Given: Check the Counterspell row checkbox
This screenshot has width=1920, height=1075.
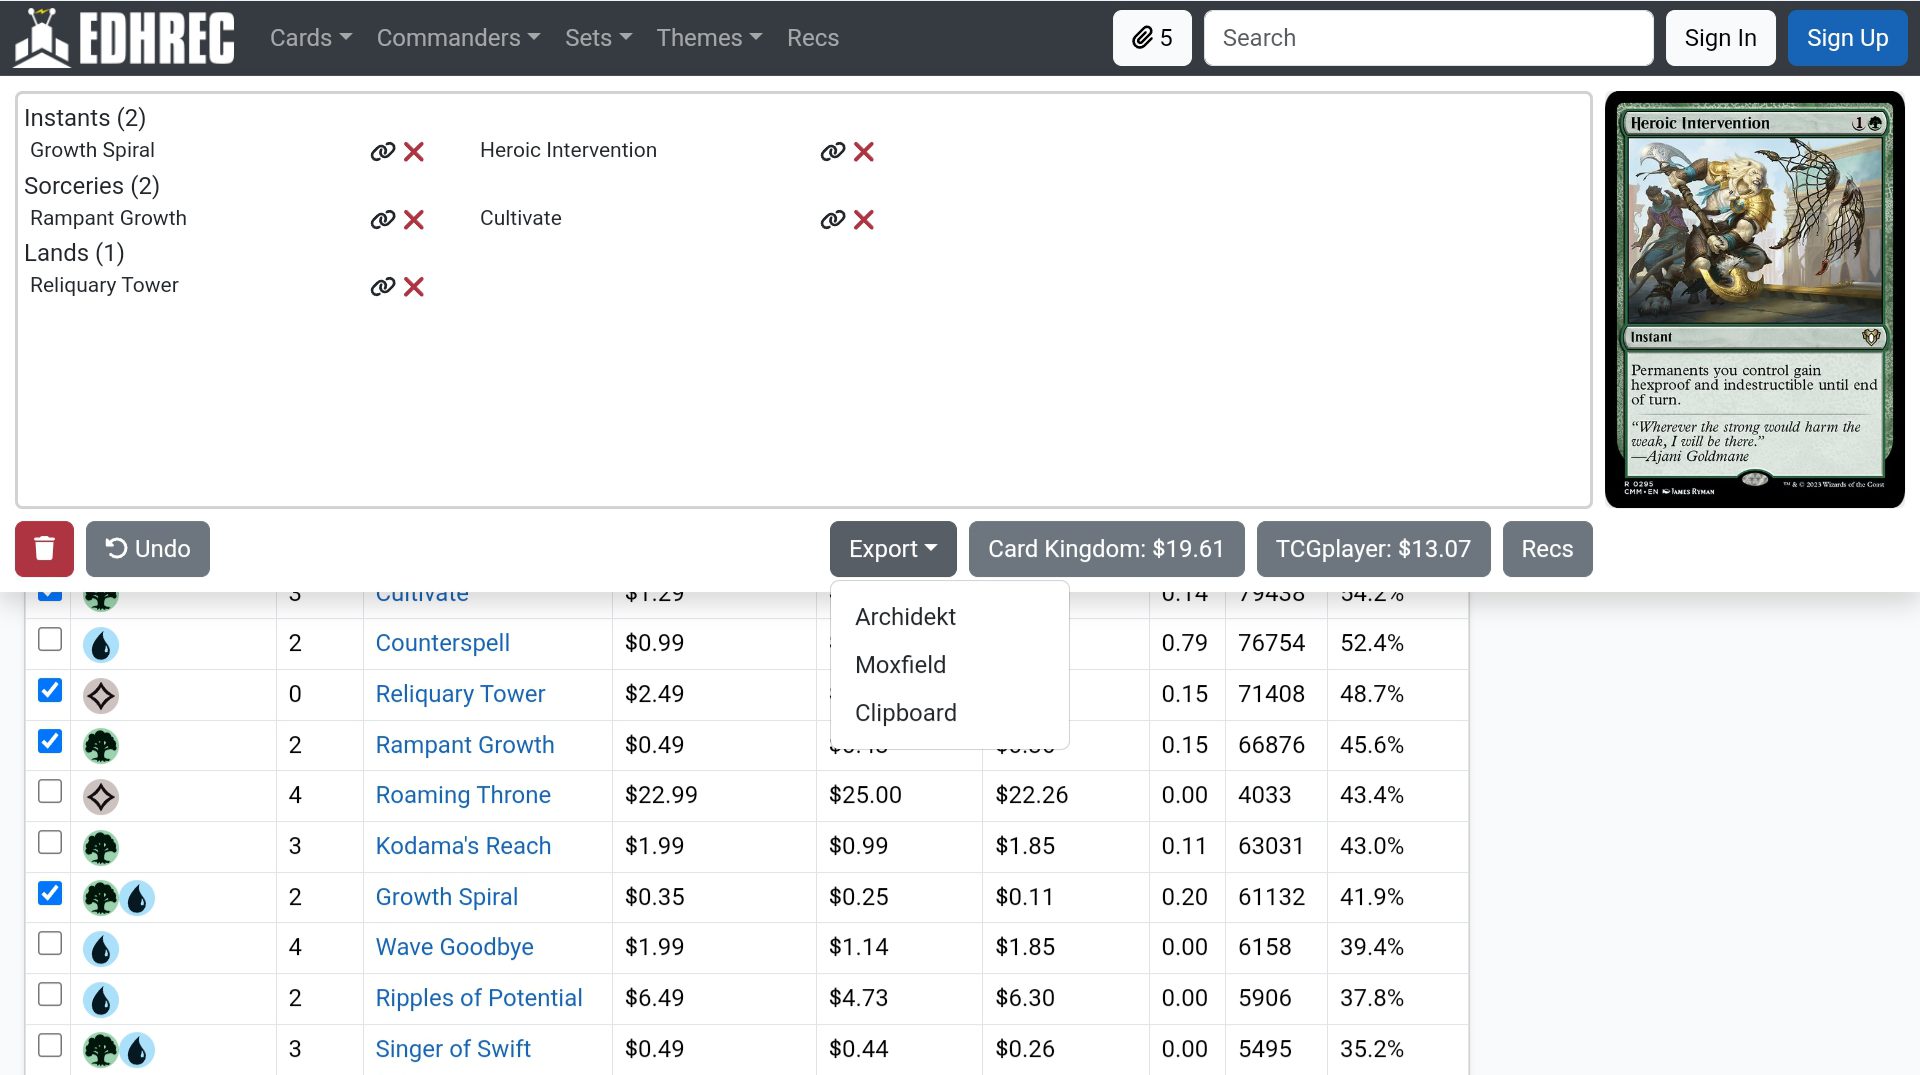Looking at the screenshot, I should click(50, 640).
